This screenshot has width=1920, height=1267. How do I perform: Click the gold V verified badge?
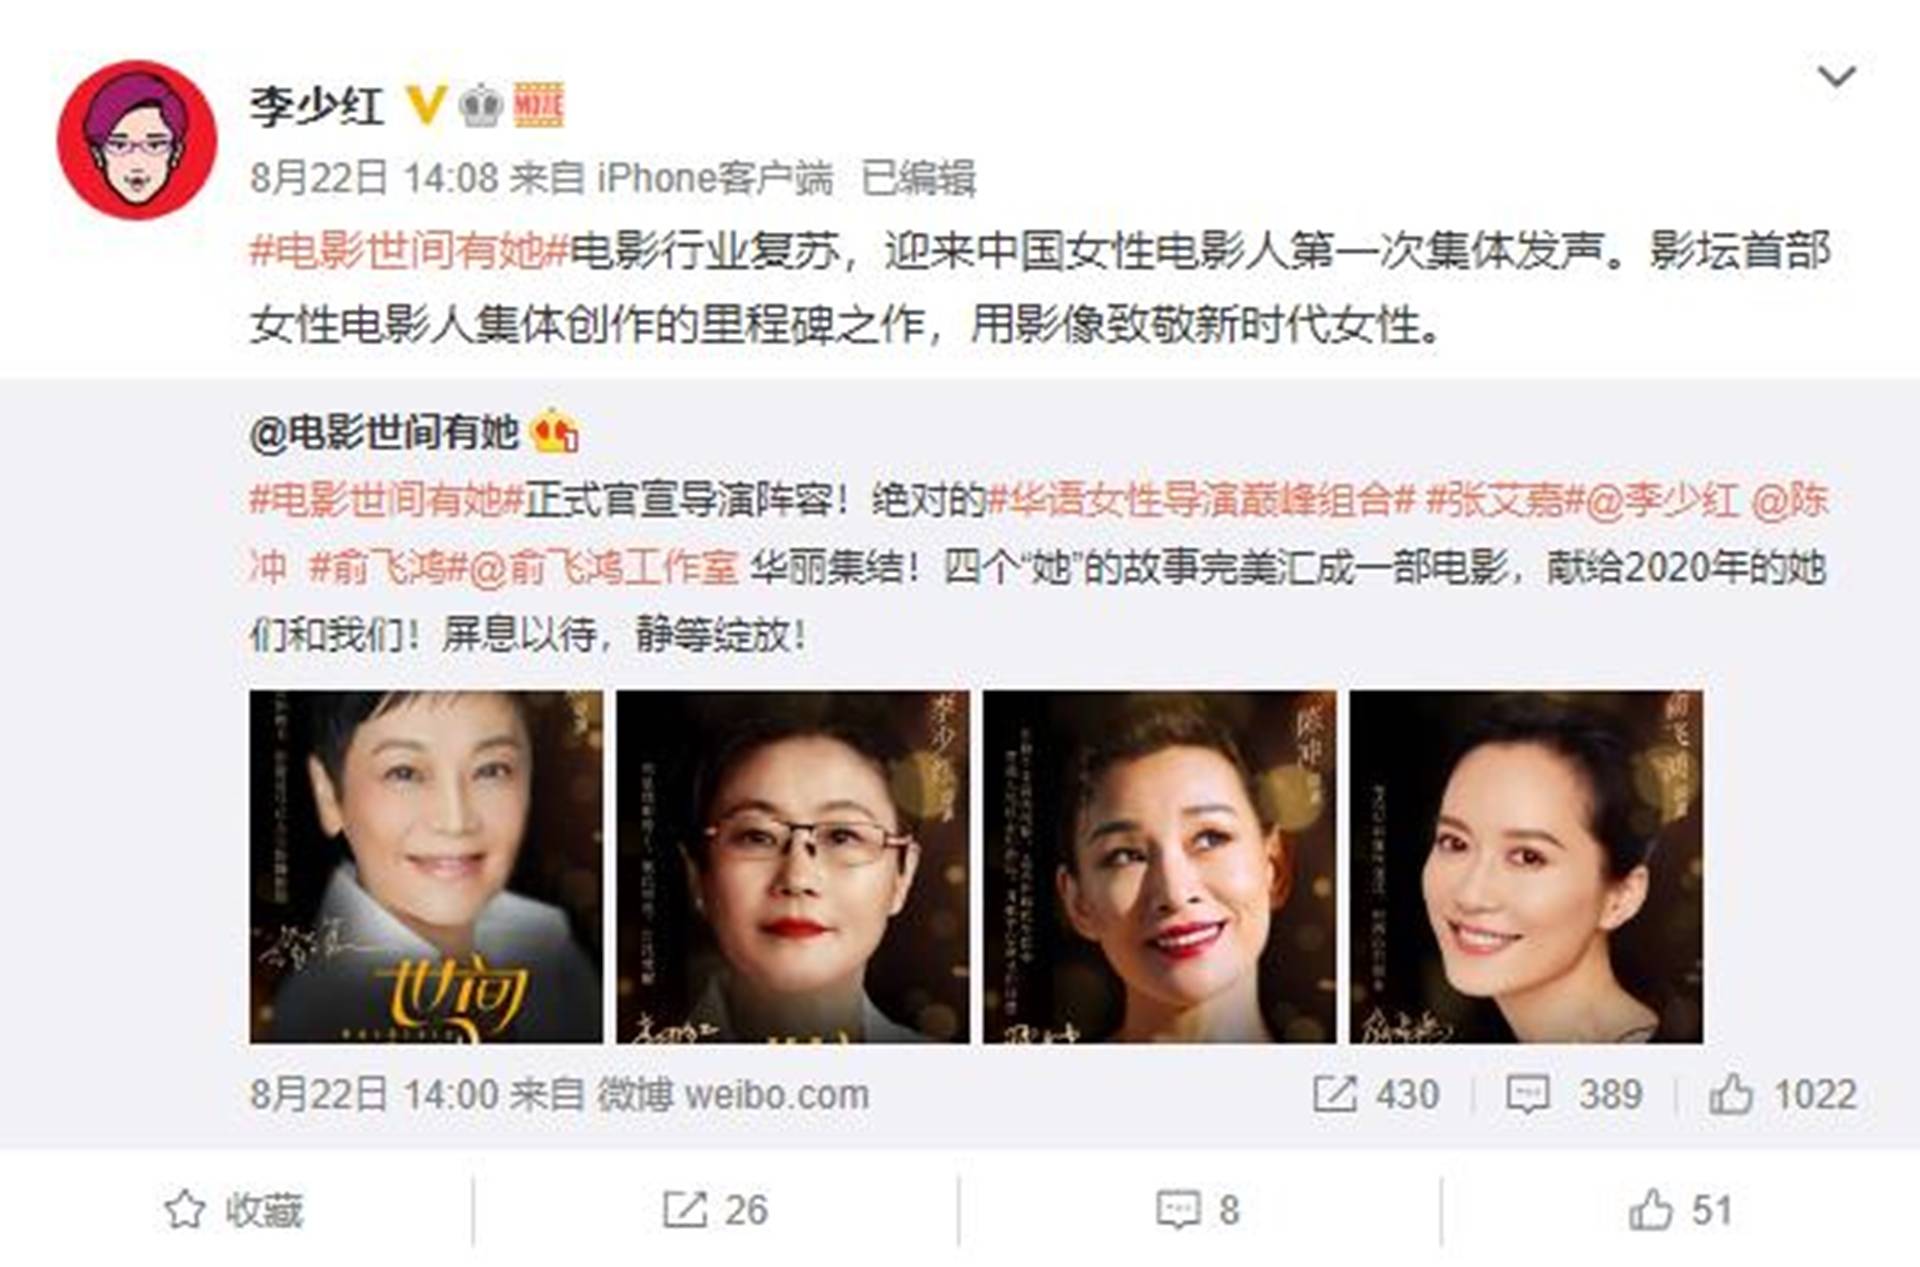tap(427, 105)
